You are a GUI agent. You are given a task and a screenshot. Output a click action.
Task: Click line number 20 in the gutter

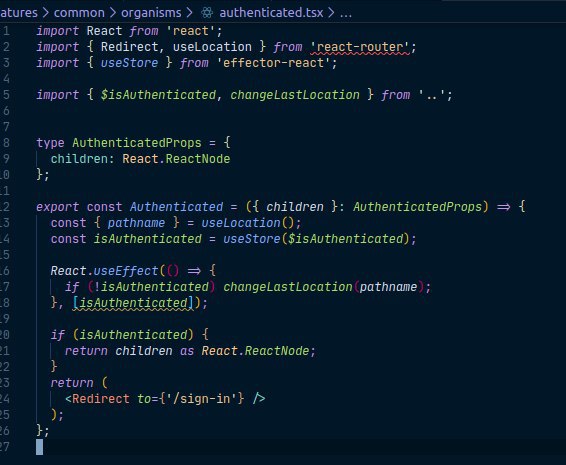5,335
